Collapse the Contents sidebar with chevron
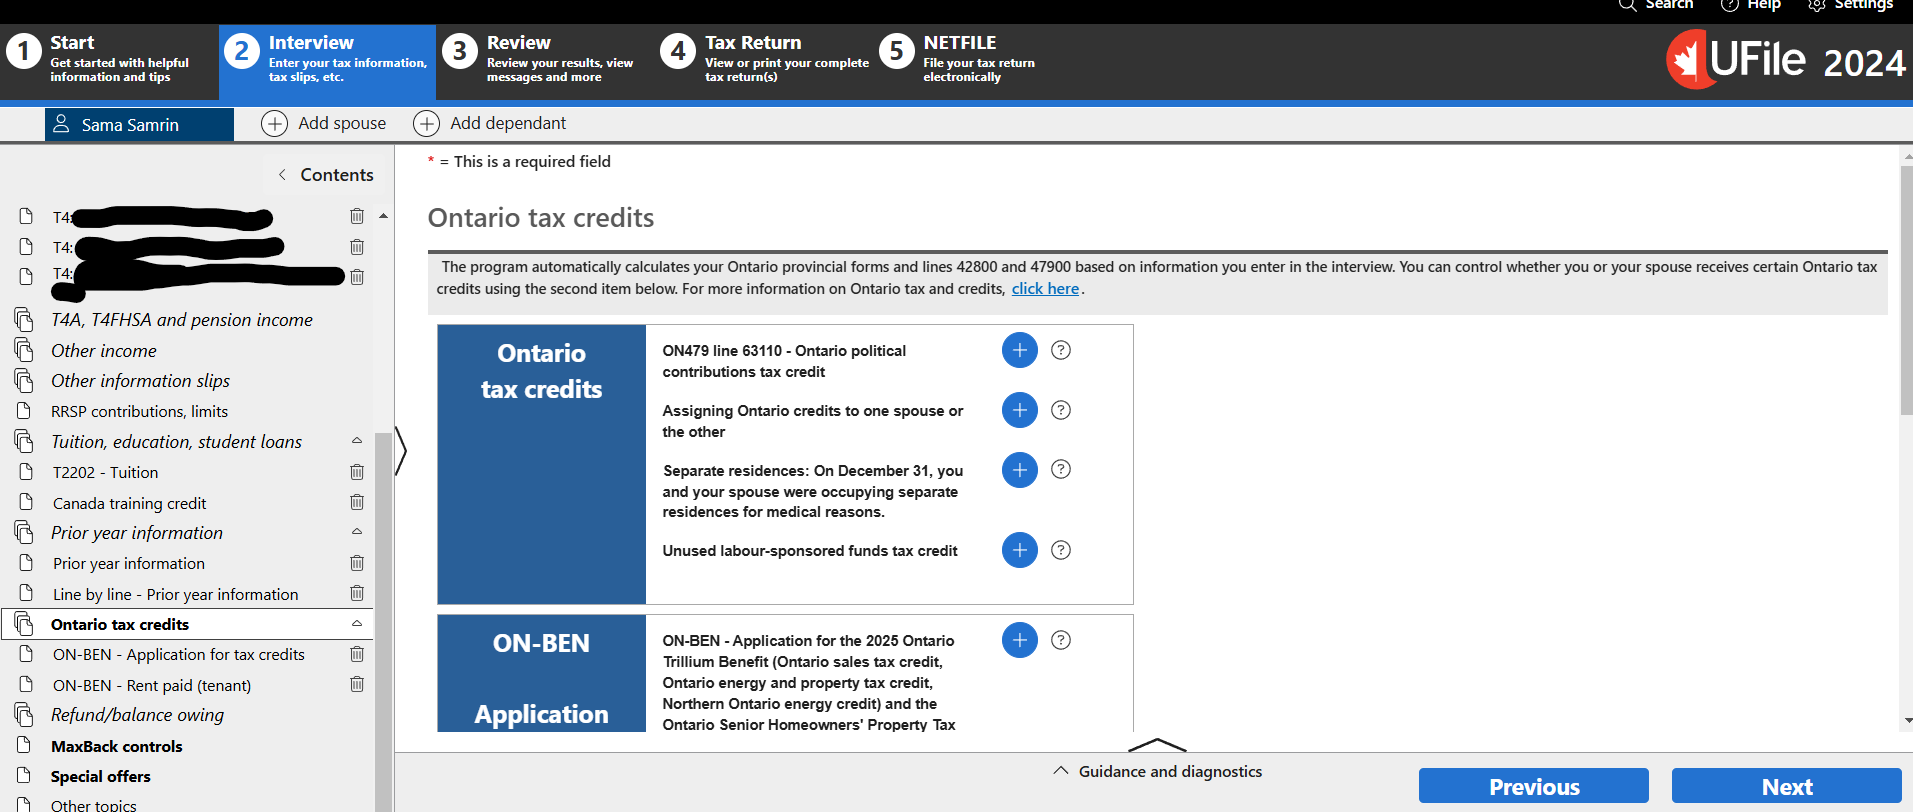 coord(282,175)
